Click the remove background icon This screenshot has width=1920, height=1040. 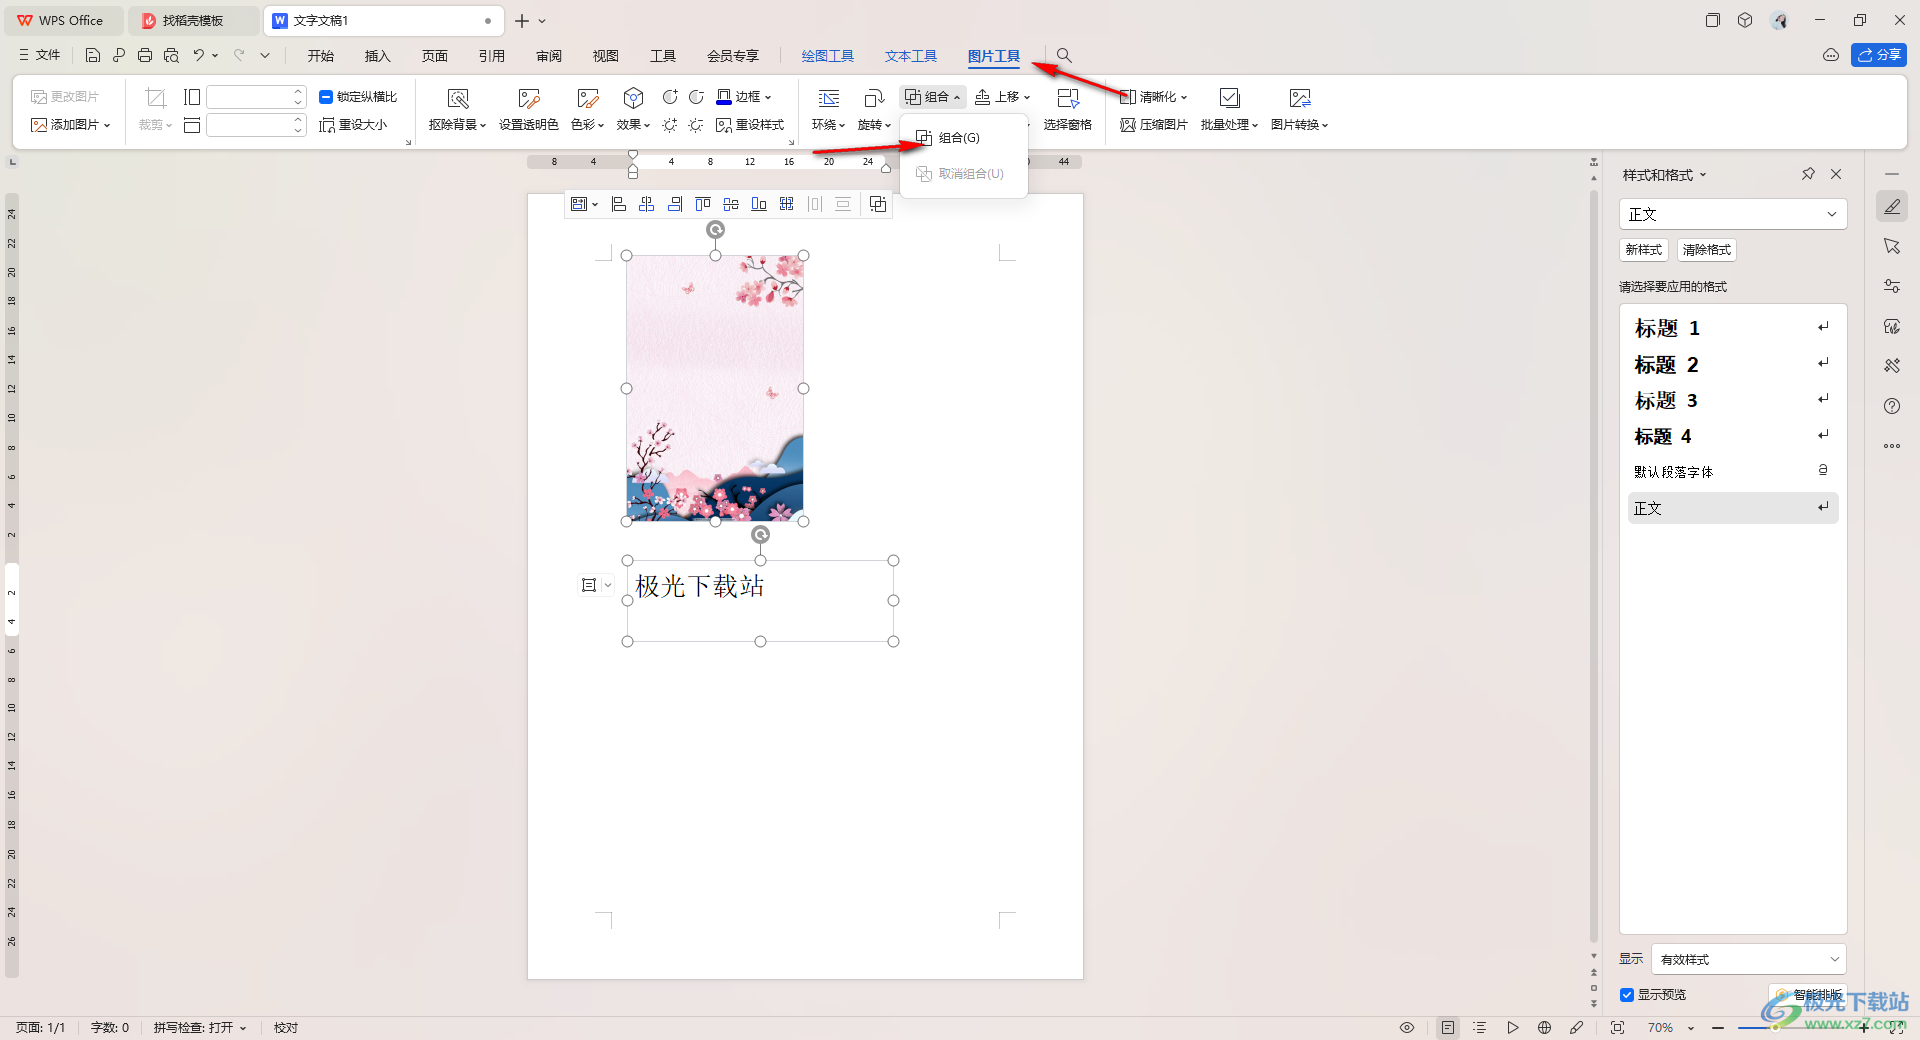[458, 98]
